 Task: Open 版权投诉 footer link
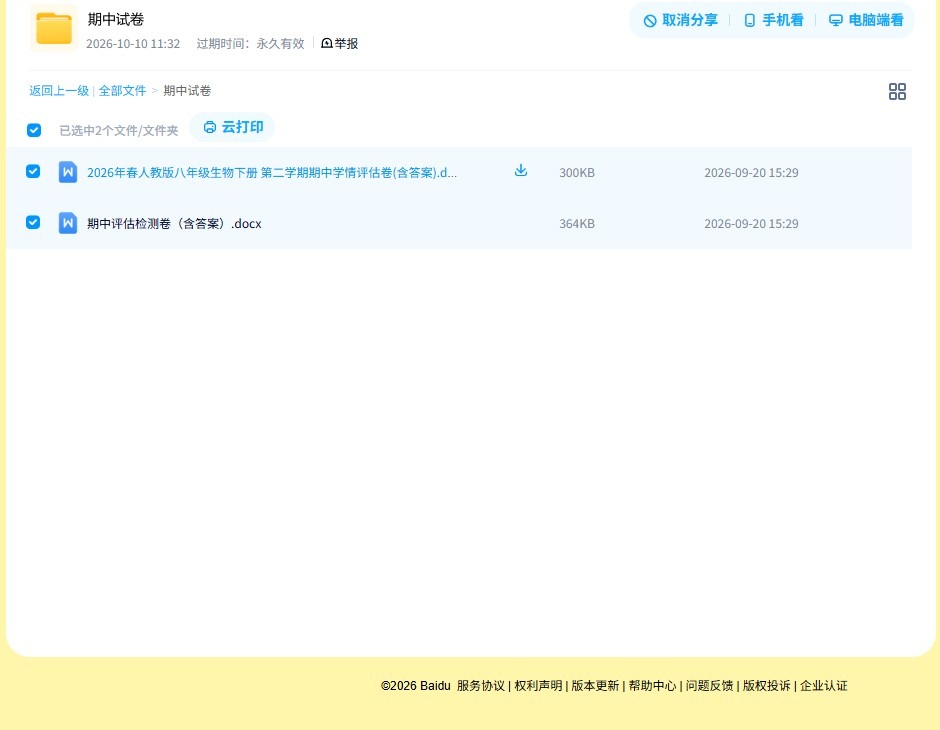(x=766, y=686)
